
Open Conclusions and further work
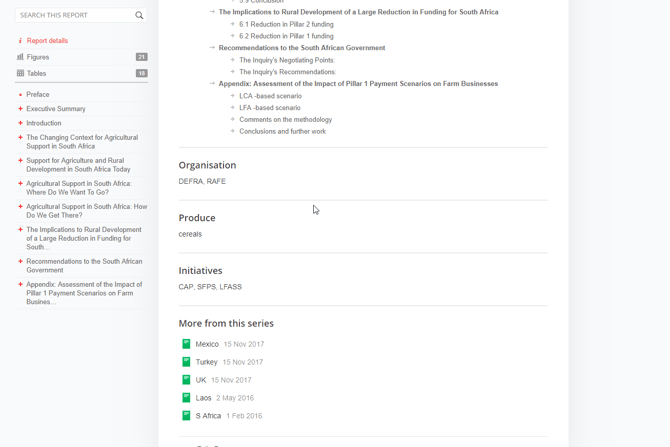(x=282, y=132)
